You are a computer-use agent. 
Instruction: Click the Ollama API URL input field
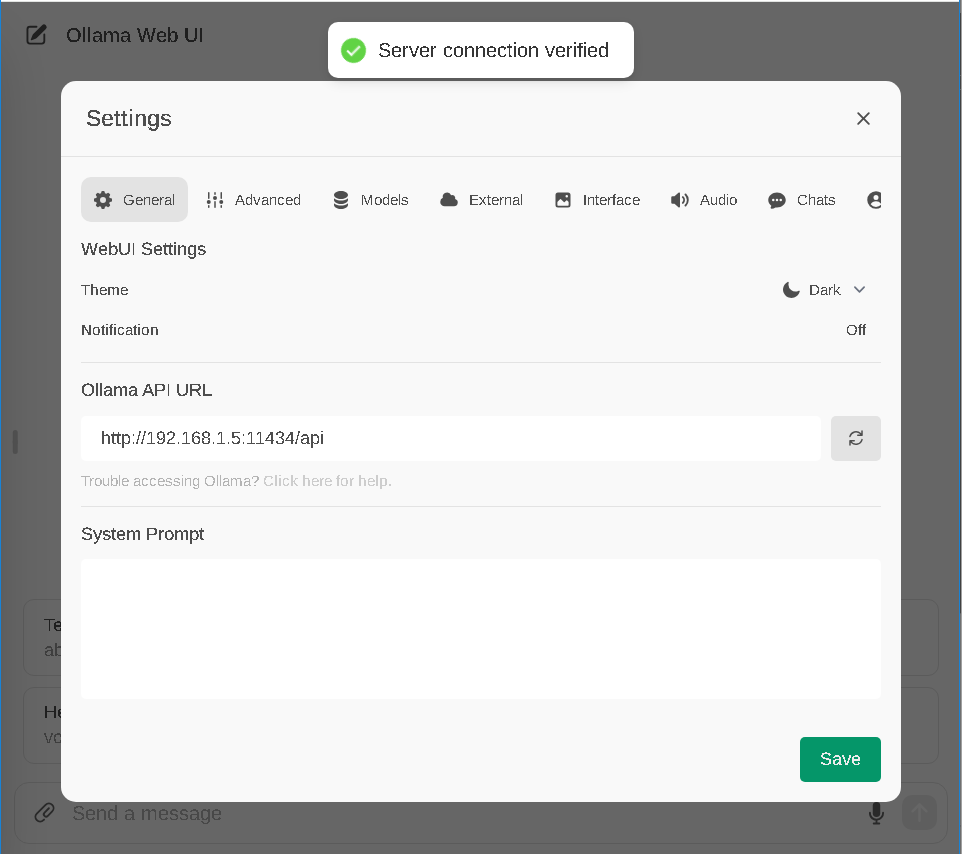pos(451,438)
